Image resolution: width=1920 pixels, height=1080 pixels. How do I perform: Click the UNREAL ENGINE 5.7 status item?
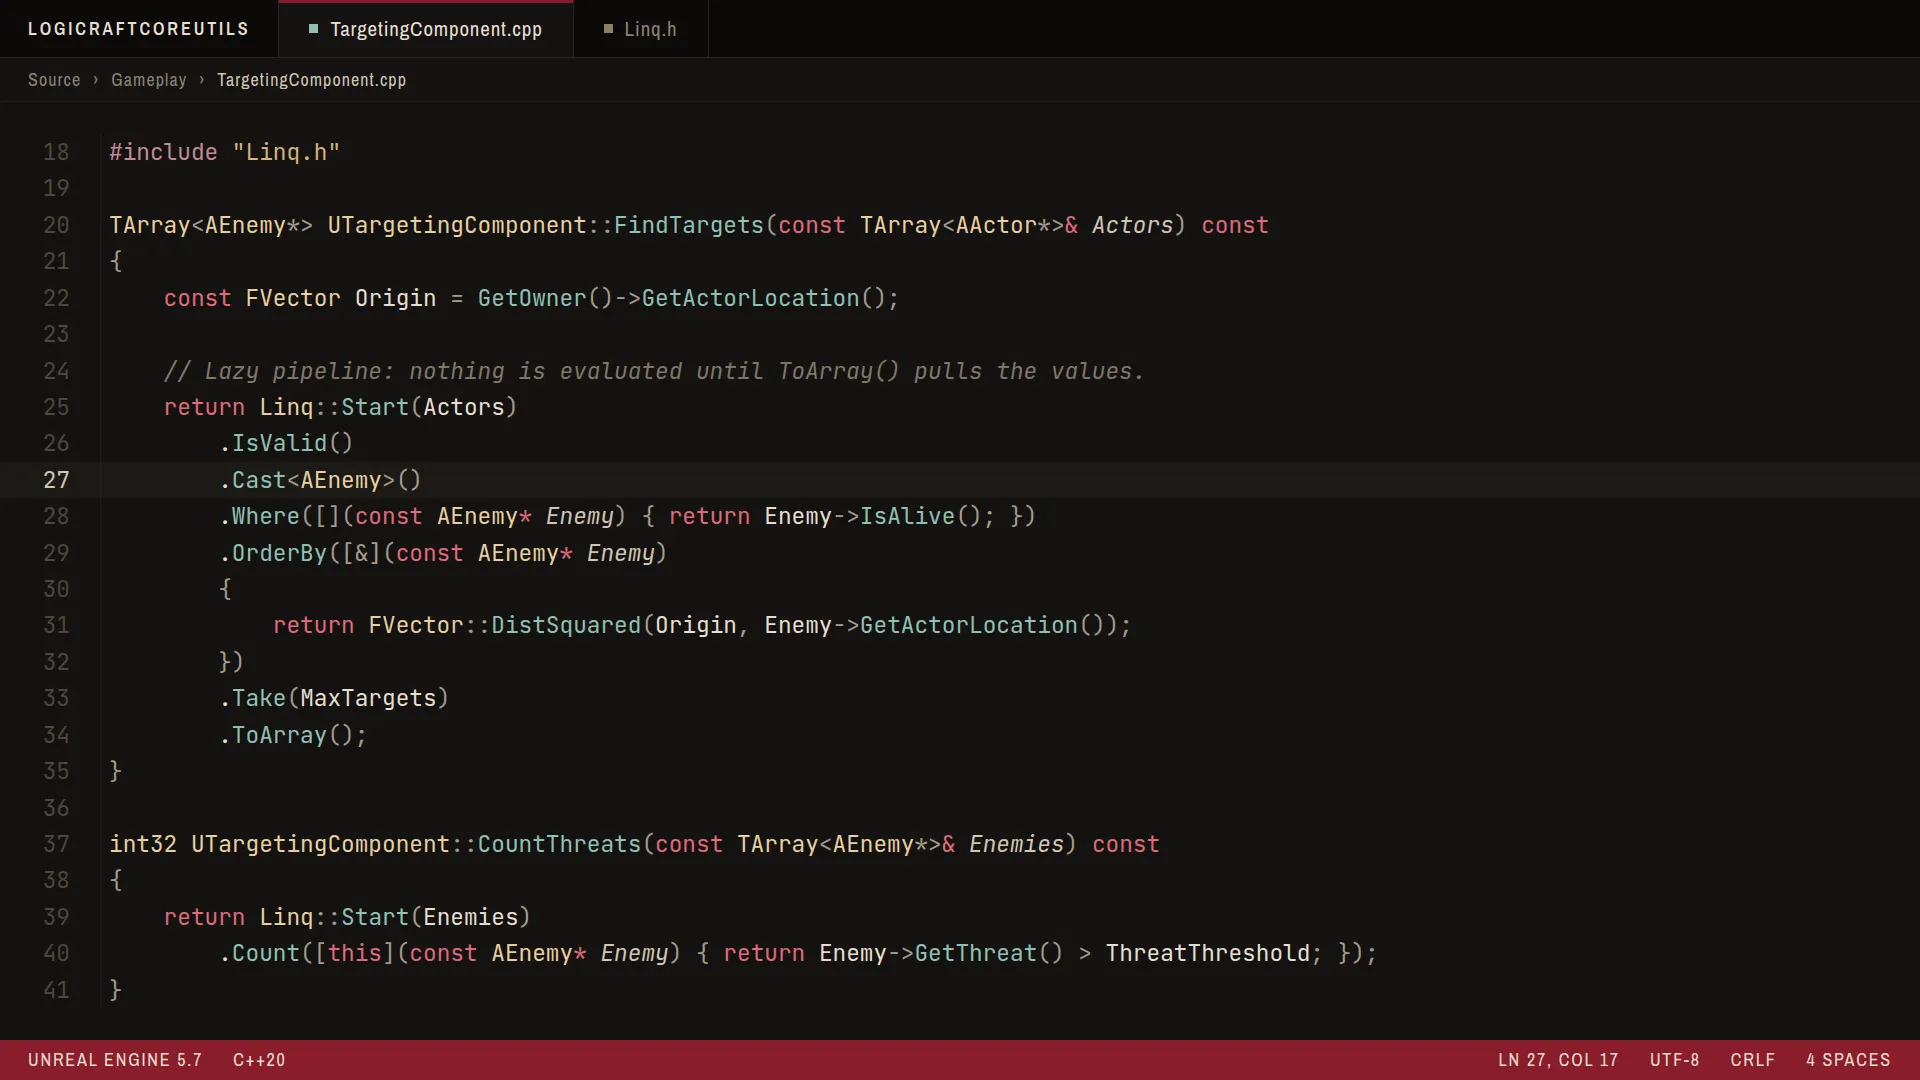point(115,1060)
